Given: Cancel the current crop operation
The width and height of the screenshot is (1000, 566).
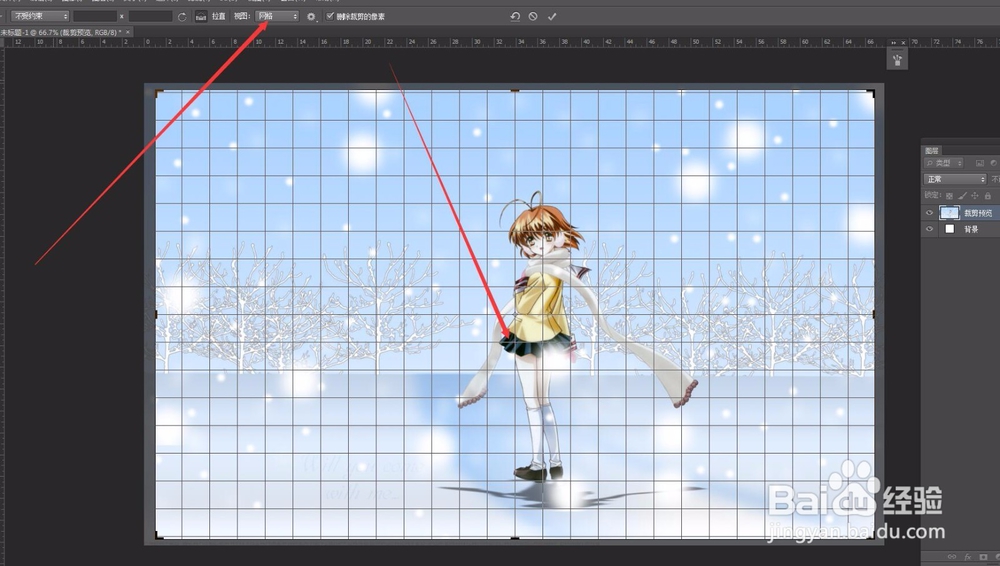Looking at the screenshot, I should click(533, 17).
